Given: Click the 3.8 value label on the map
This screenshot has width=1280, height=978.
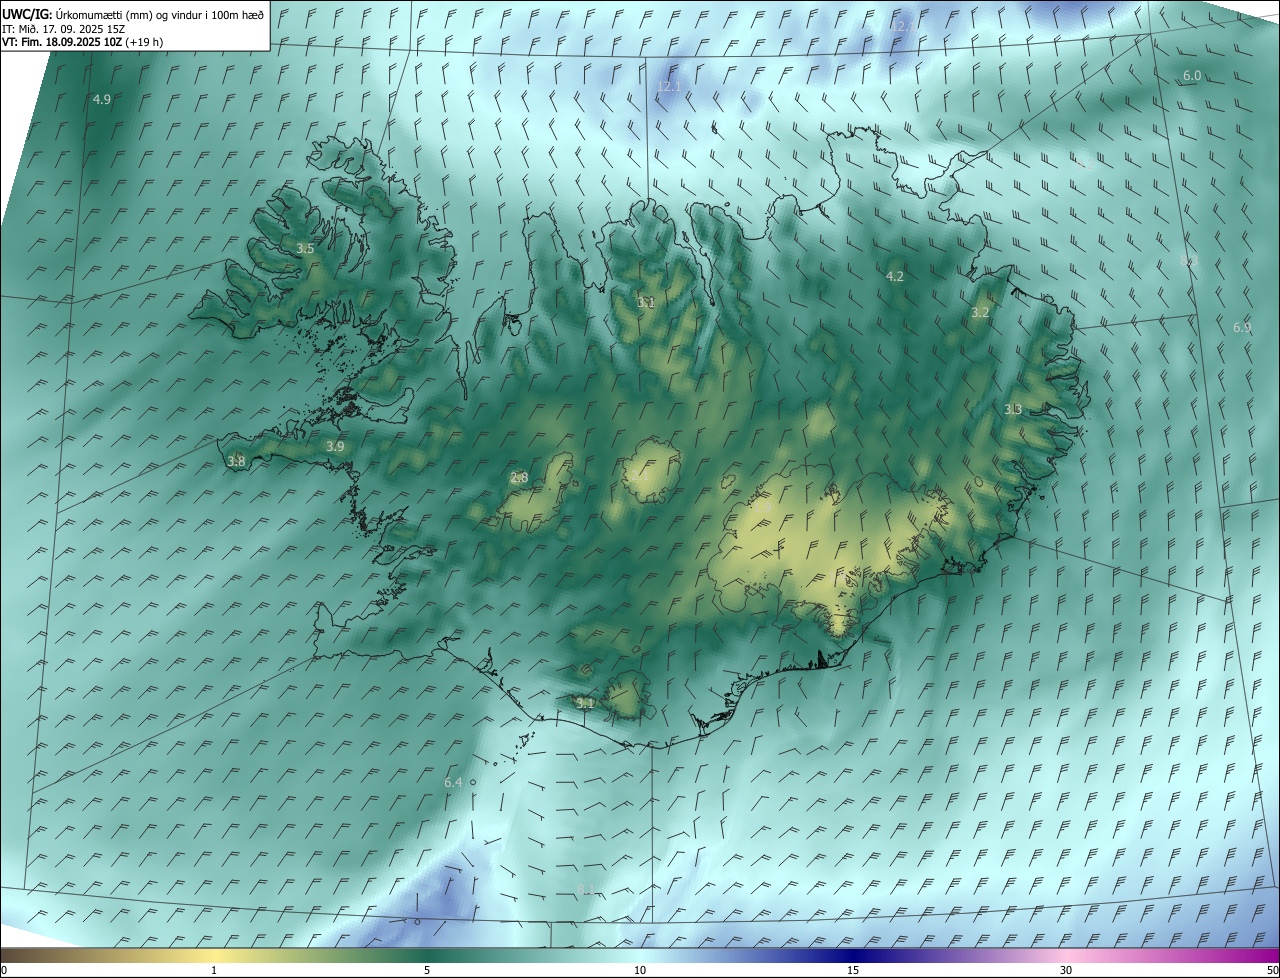Looking at the screenshot, I should click(x=236, y=461).
